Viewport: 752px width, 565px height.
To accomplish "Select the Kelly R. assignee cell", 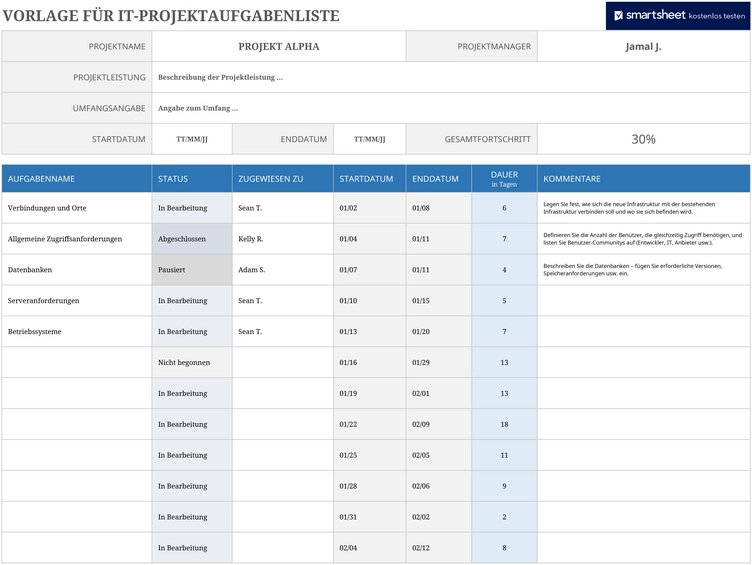I will 282,239.
